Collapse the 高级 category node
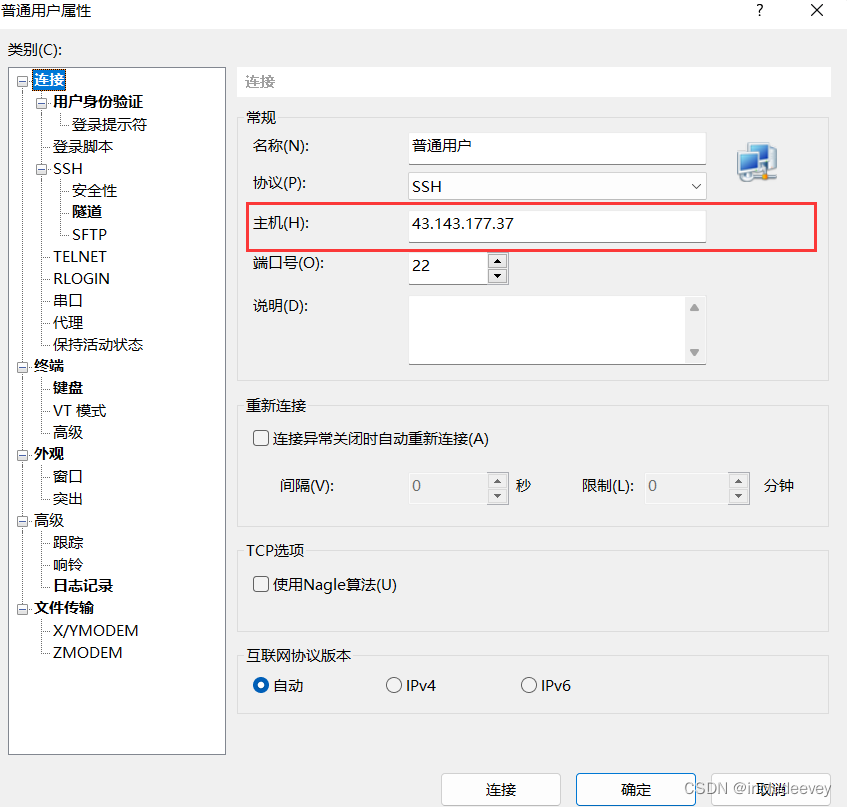This screenshot has height=807, width=847. (x=22, y=521)
